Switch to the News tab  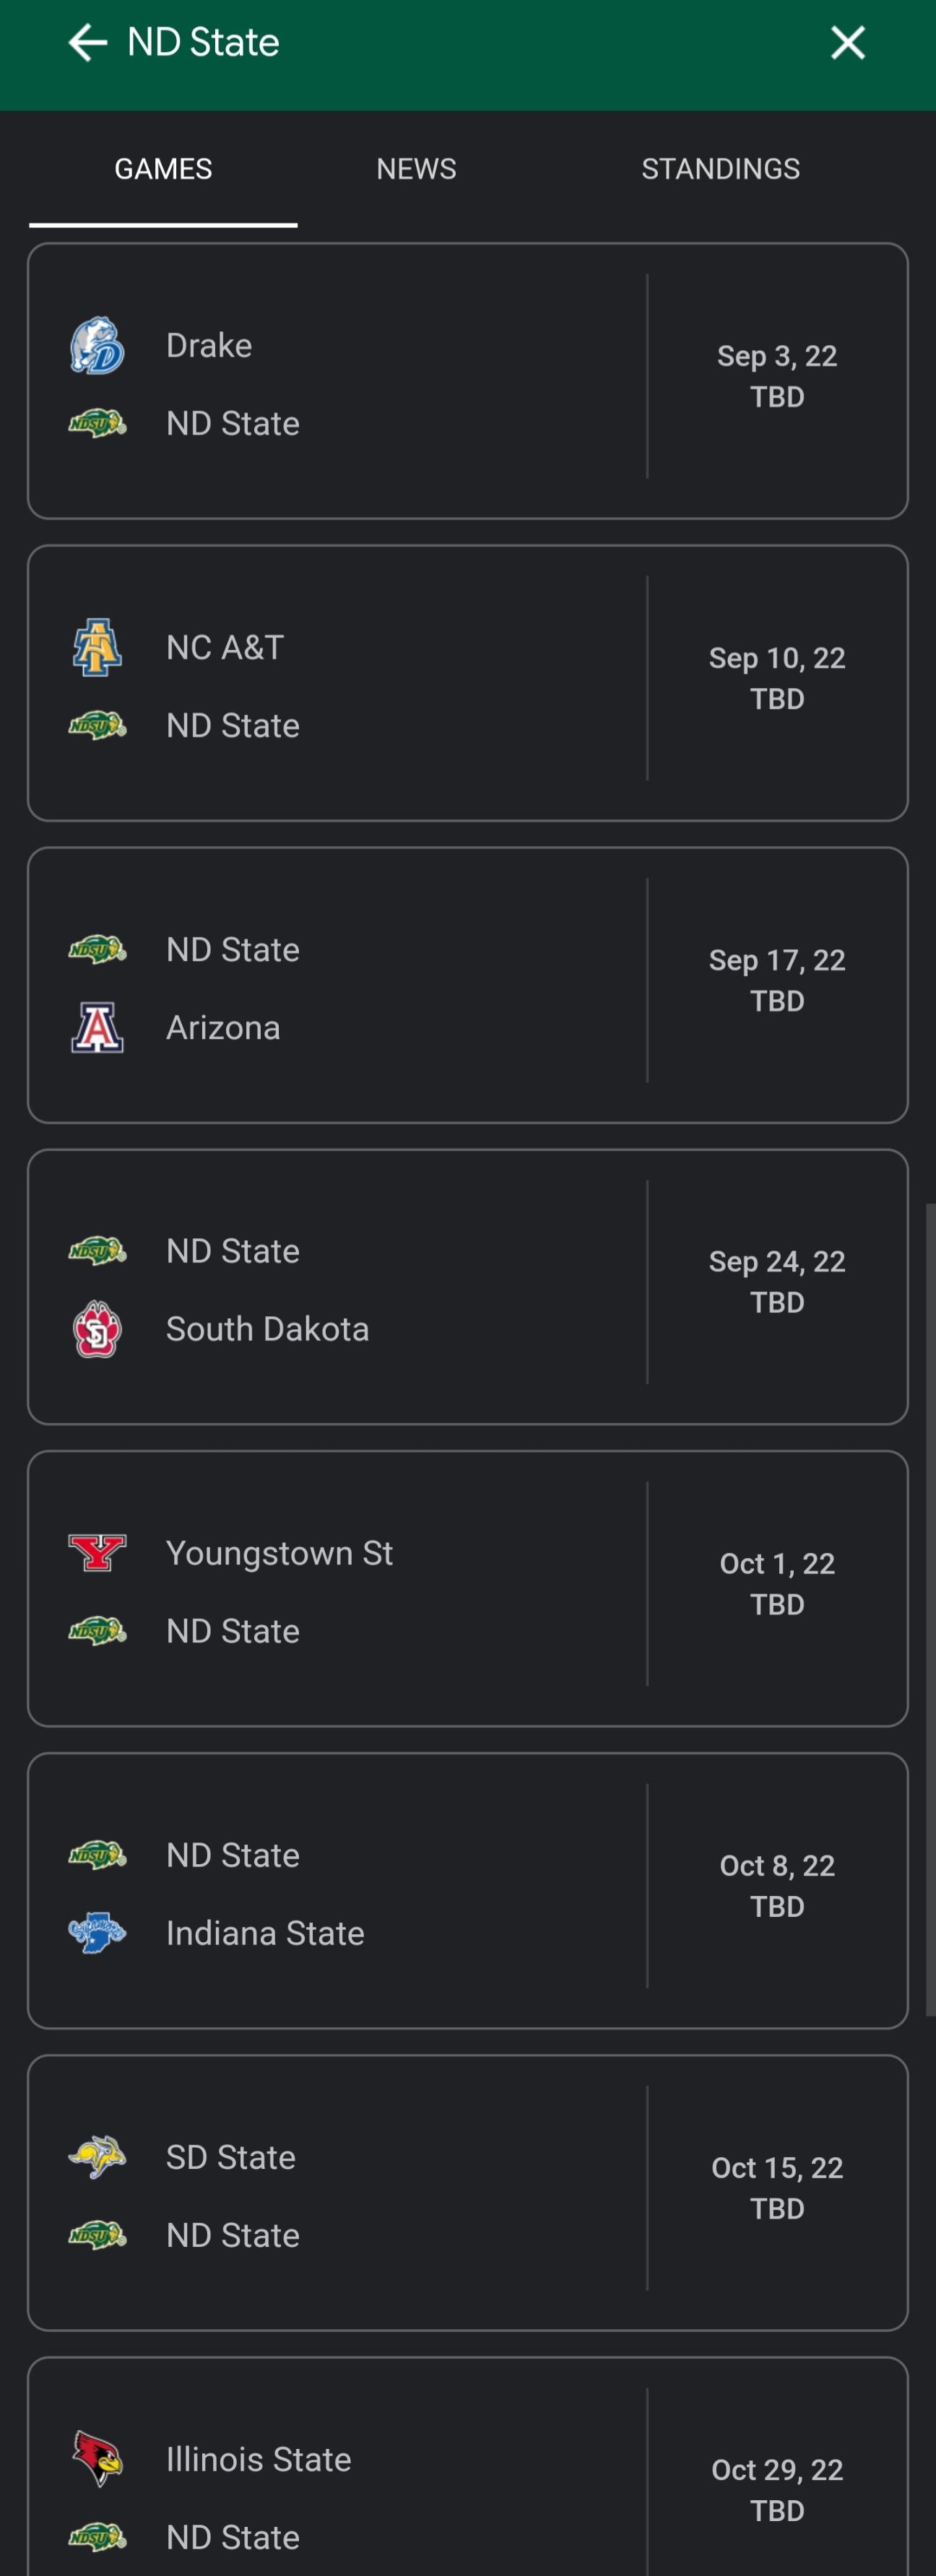click(x=416, y=169)
